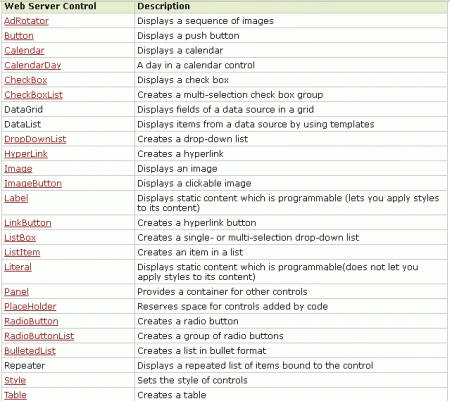Follow the Literal control link
The image size is (450, 401).
pos(18,267)
